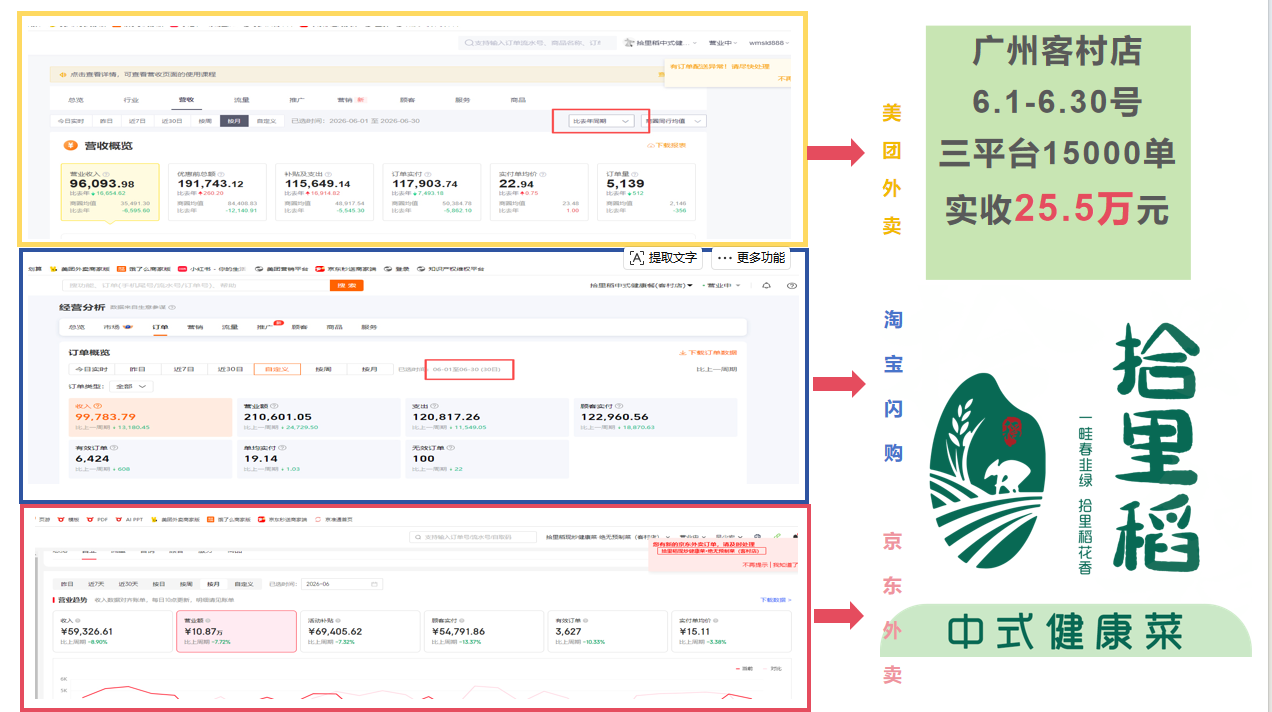This screenshot has height=712, width=1272.
Task: Choose the 近30天 range in JD dashboard
Action: tap(127, 584)
